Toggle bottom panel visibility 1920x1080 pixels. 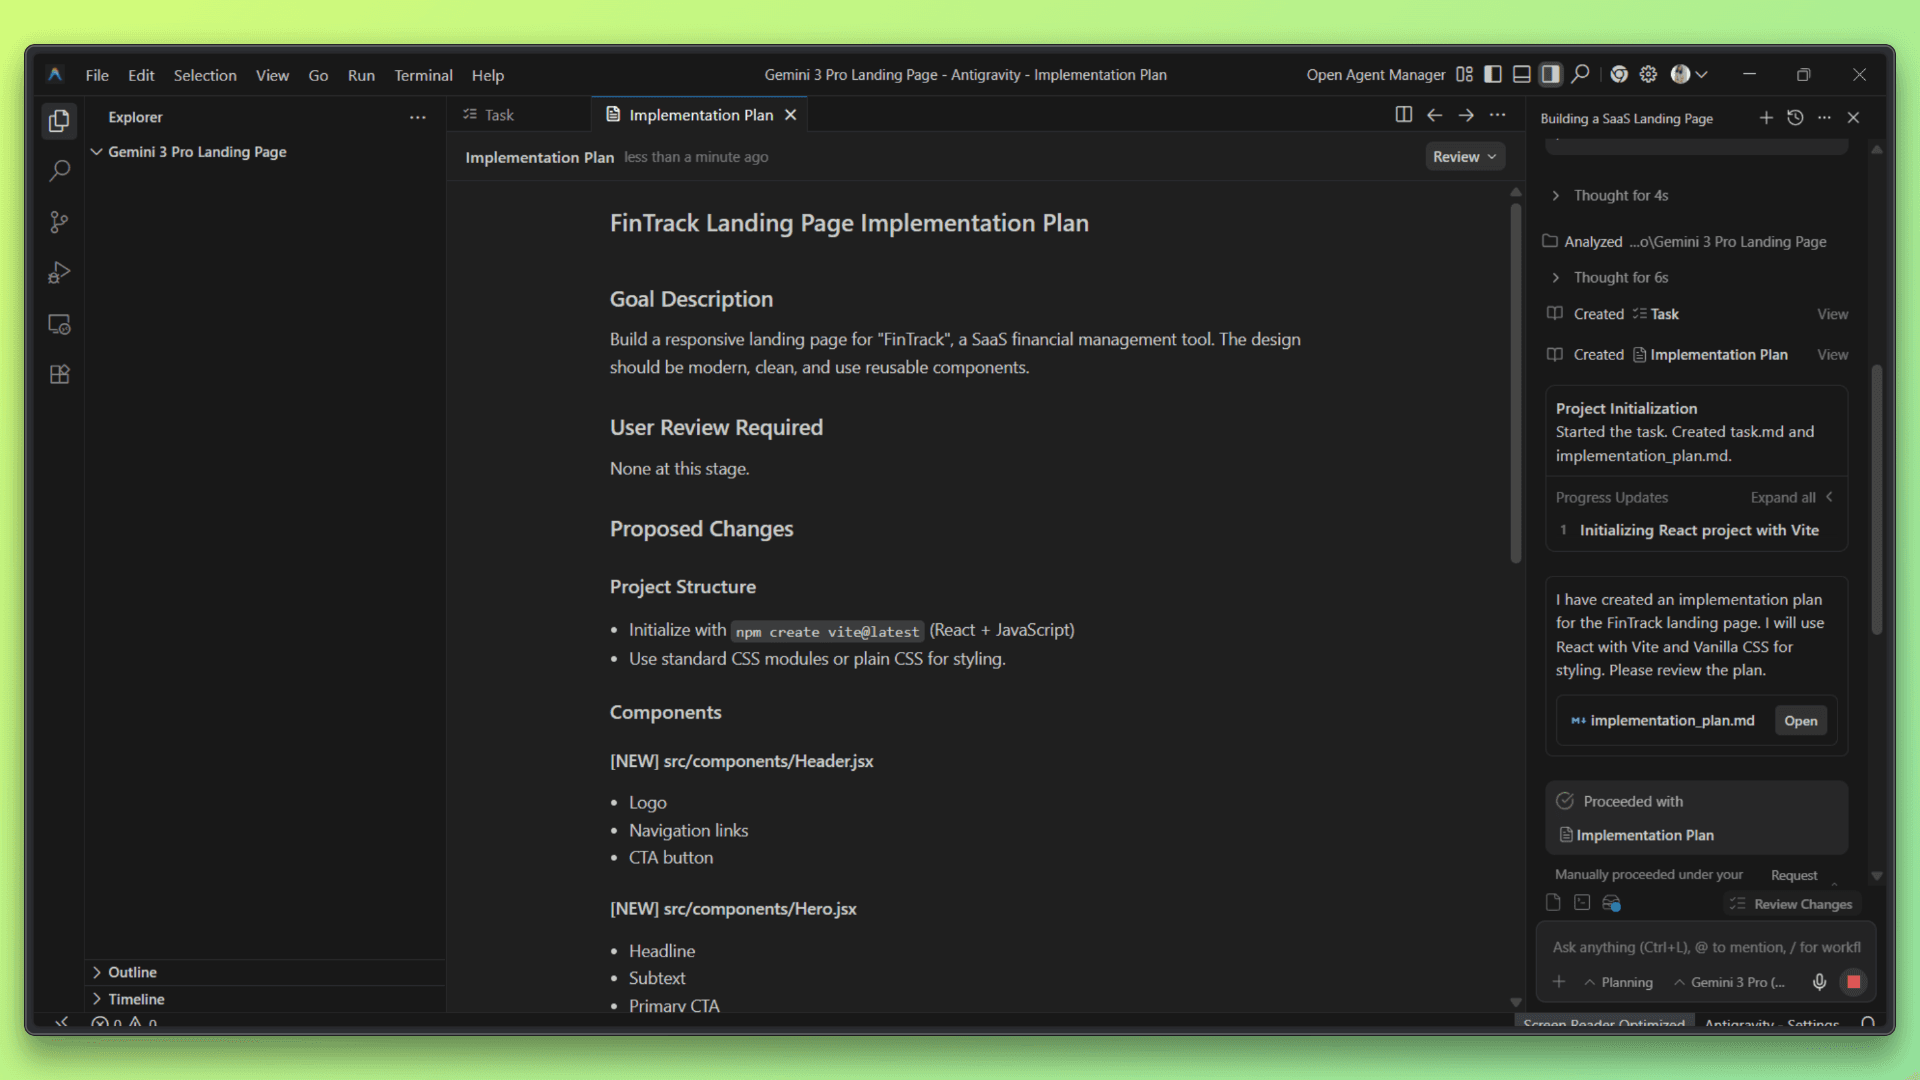click(1521, 74)
